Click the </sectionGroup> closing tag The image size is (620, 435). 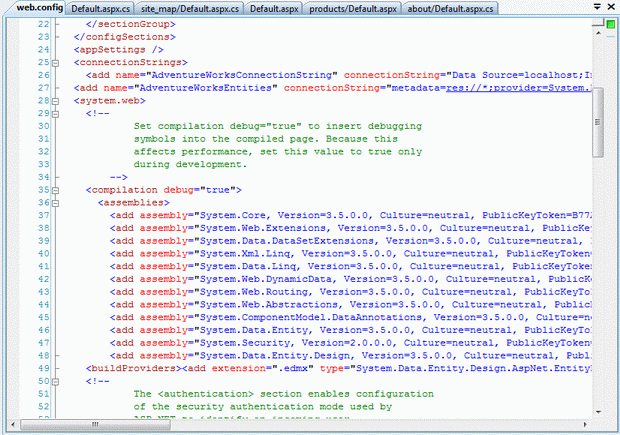131,24
